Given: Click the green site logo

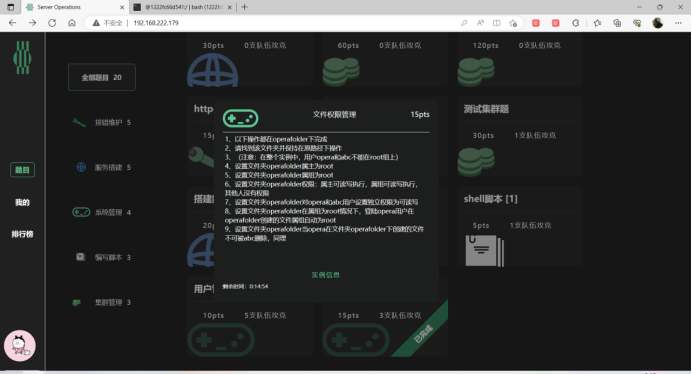Looking at the screenshot, I should 22,57.
